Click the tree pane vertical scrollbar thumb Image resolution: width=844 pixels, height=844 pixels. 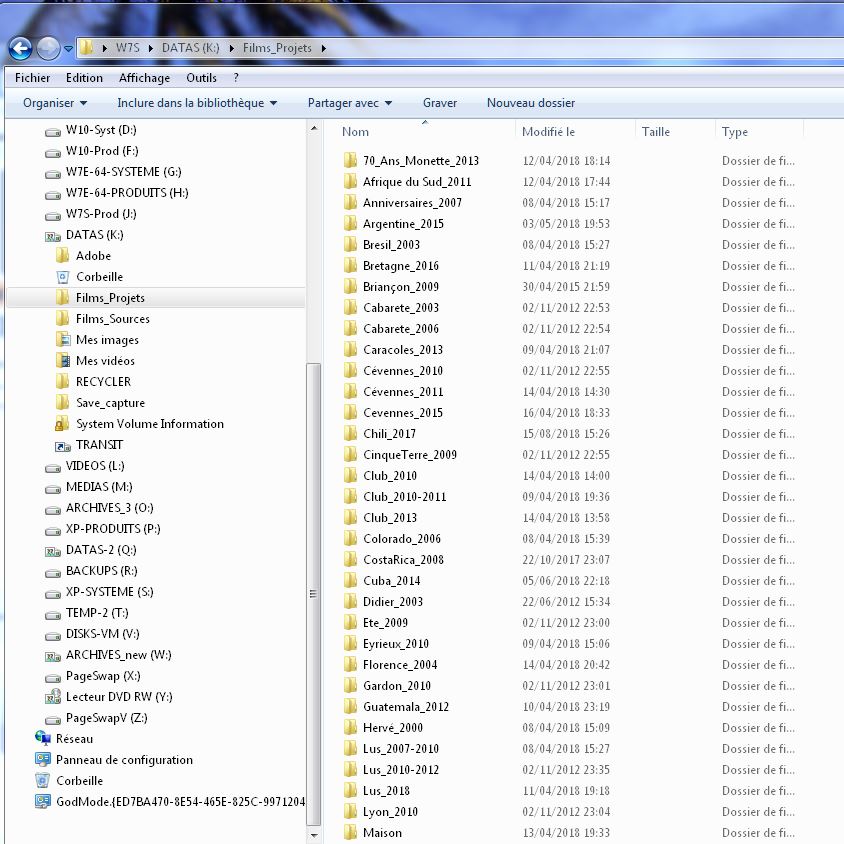[314, 594]
